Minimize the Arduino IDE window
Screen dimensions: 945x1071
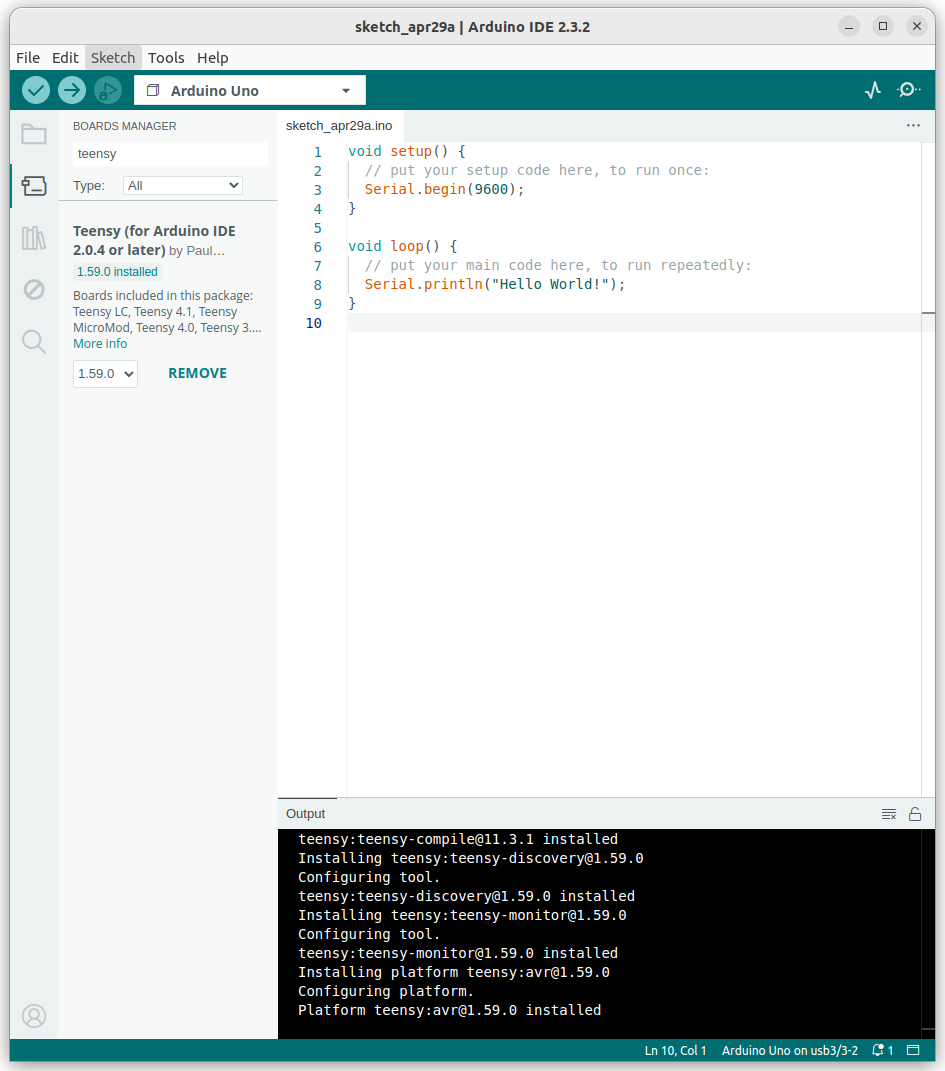(x=849, y=27)
